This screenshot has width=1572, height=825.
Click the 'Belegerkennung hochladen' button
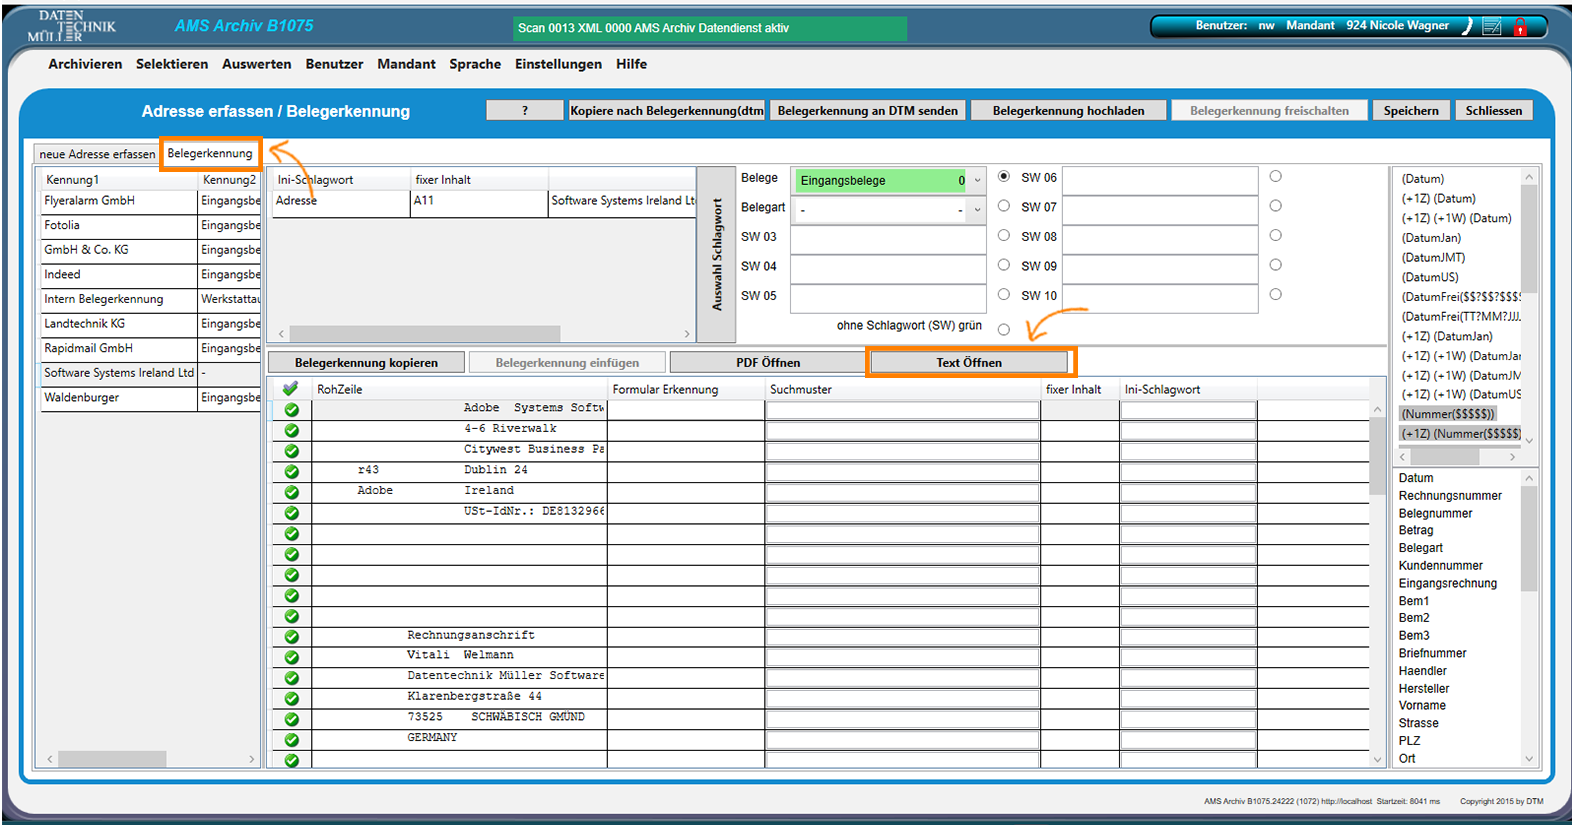point(1068,111)
